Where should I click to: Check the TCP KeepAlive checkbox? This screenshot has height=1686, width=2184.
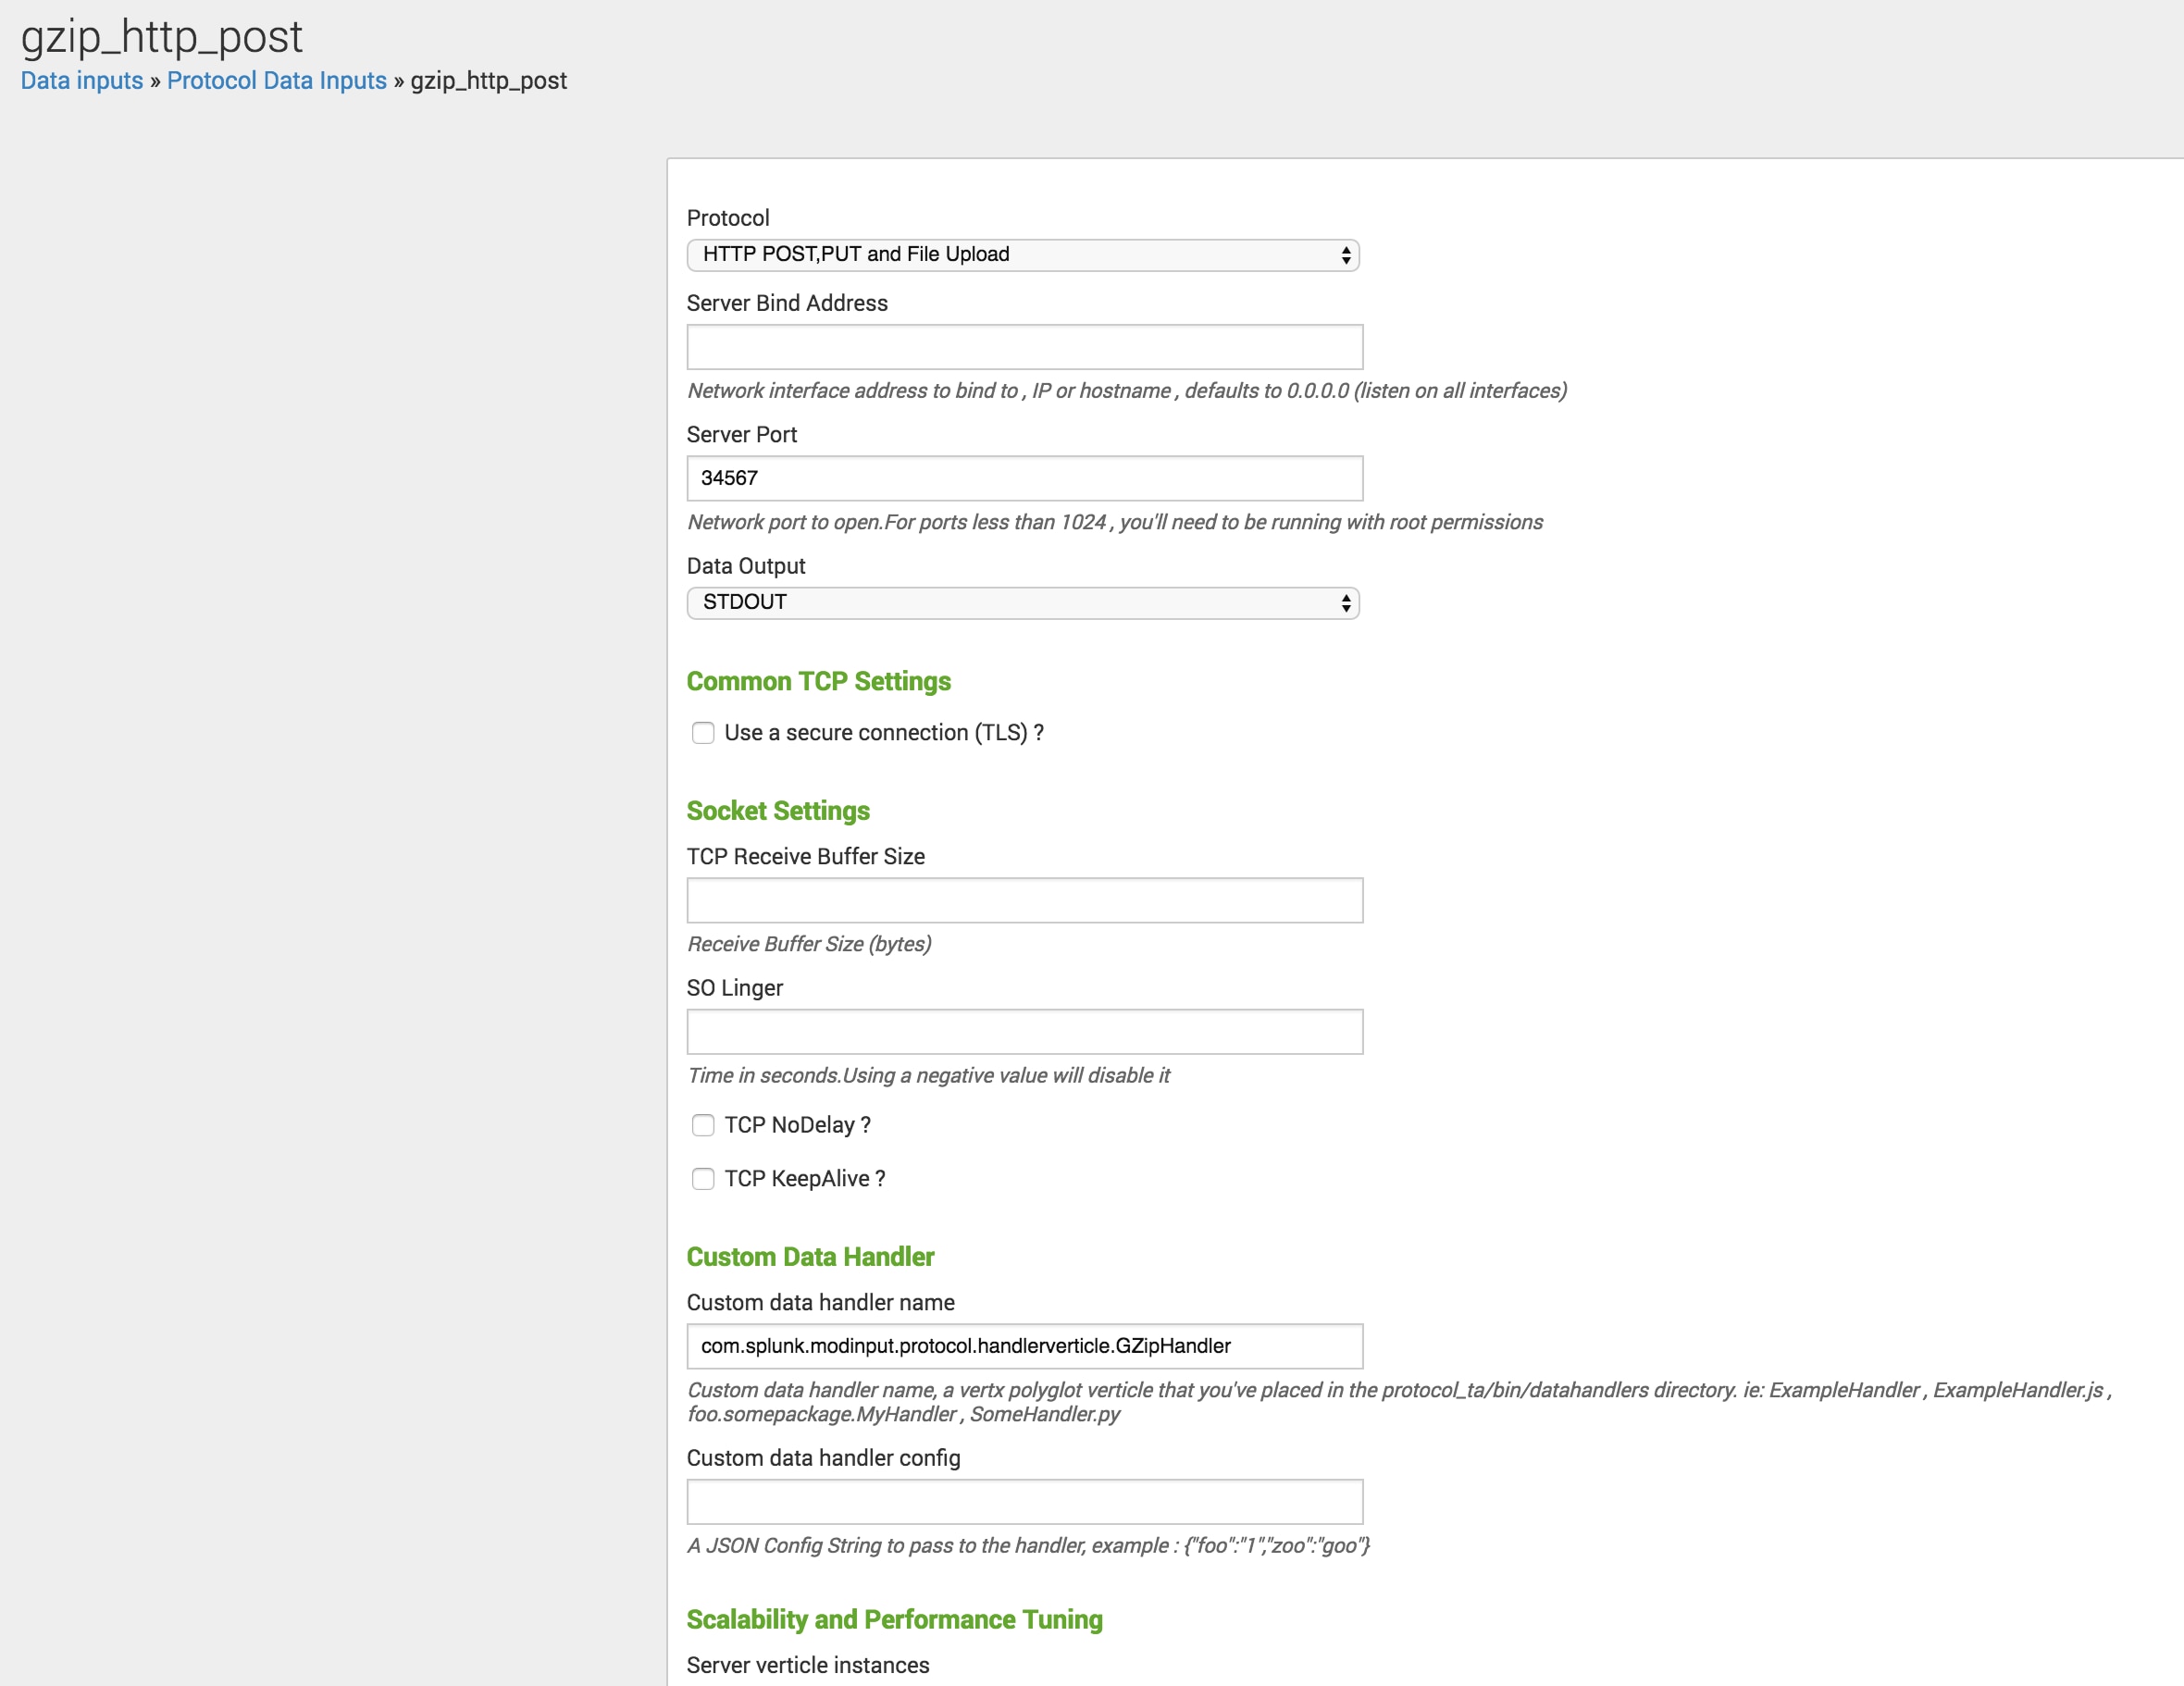pos(703,1179)
